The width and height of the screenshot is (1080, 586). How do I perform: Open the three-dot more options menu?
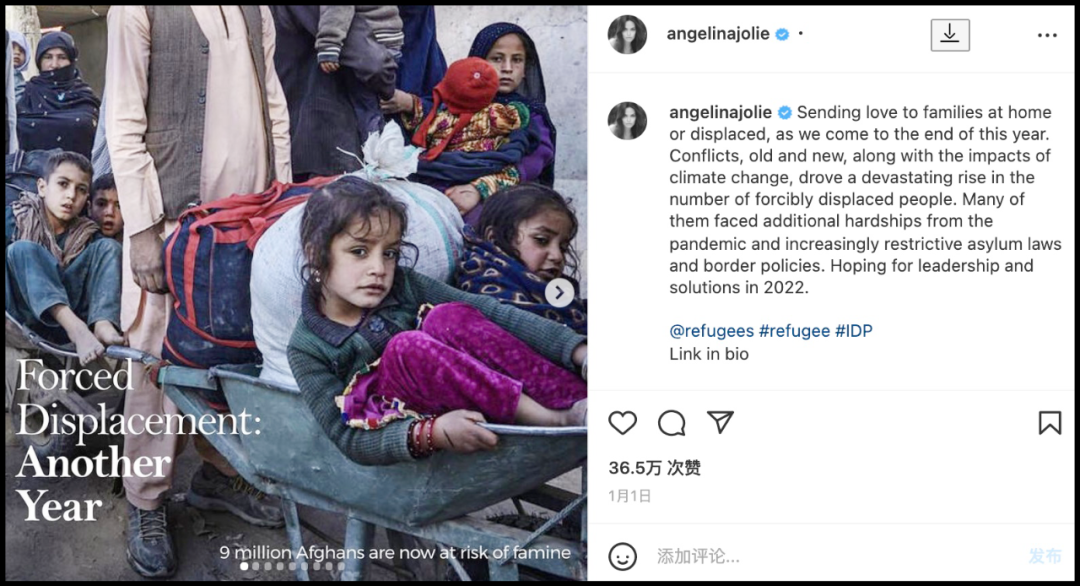pyautogui.click(x=1047, y=35)
